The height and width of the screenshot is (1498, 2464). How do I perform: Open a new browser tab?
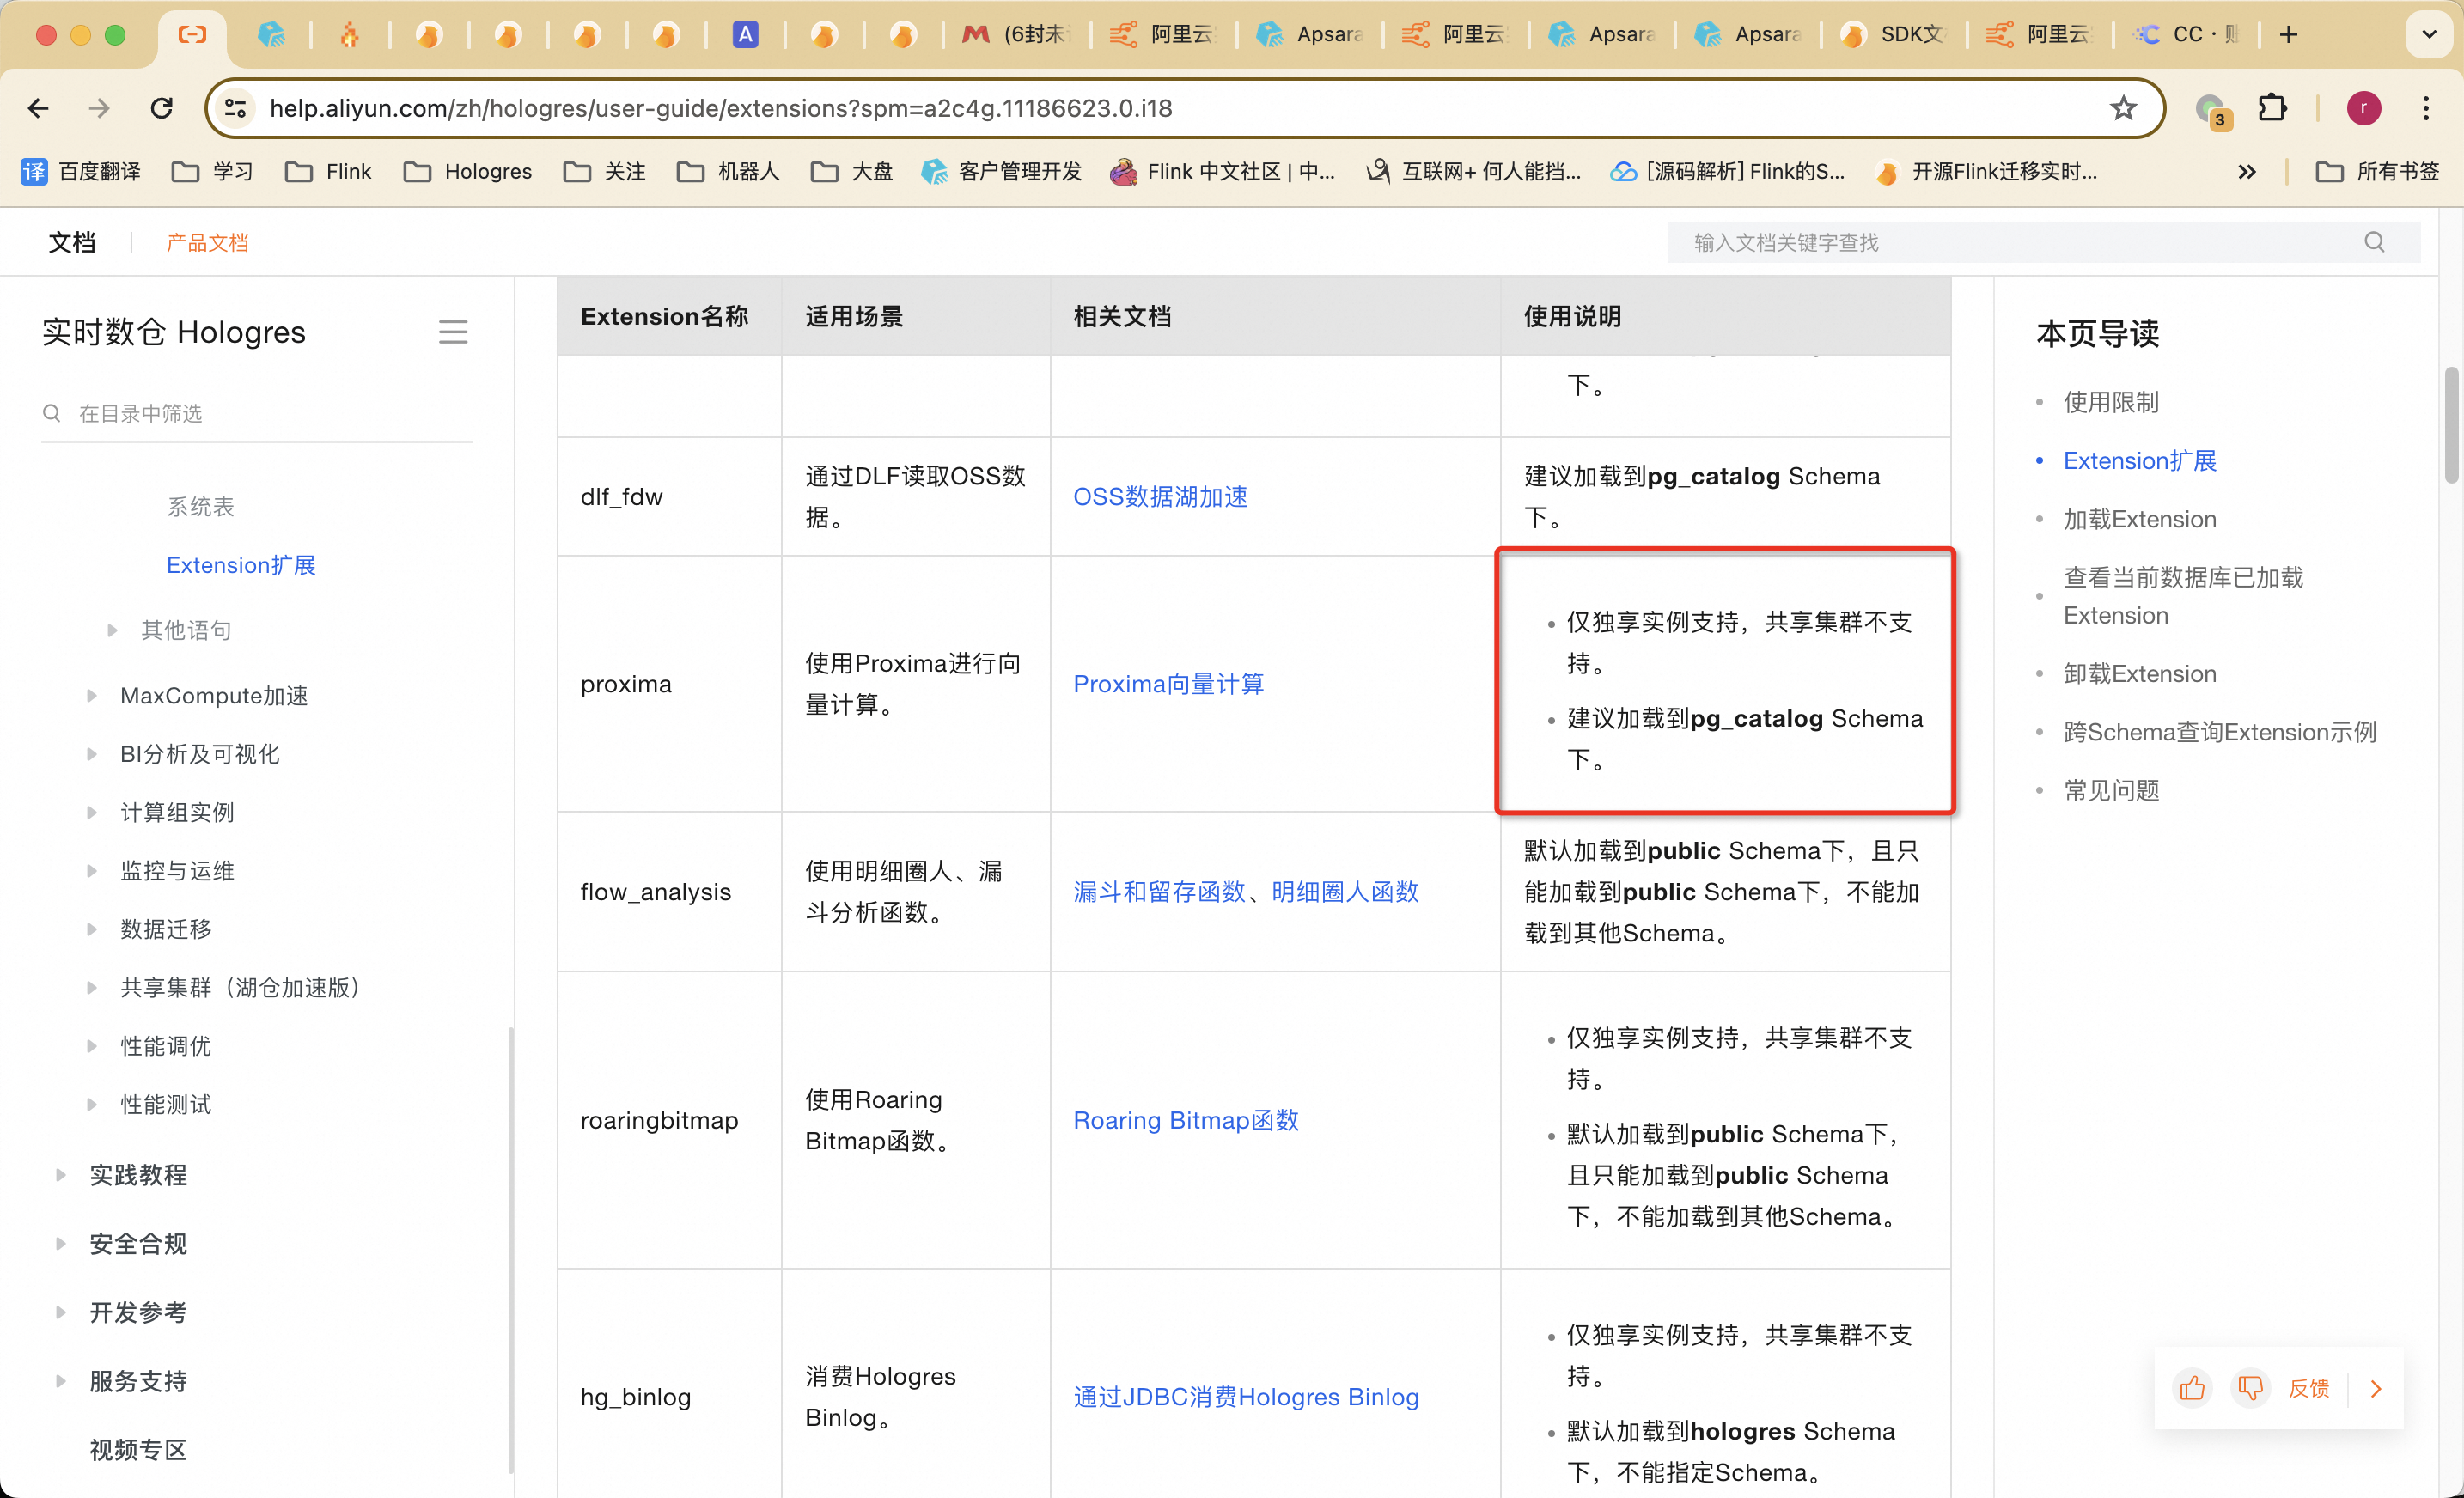tap(2288, 34)
